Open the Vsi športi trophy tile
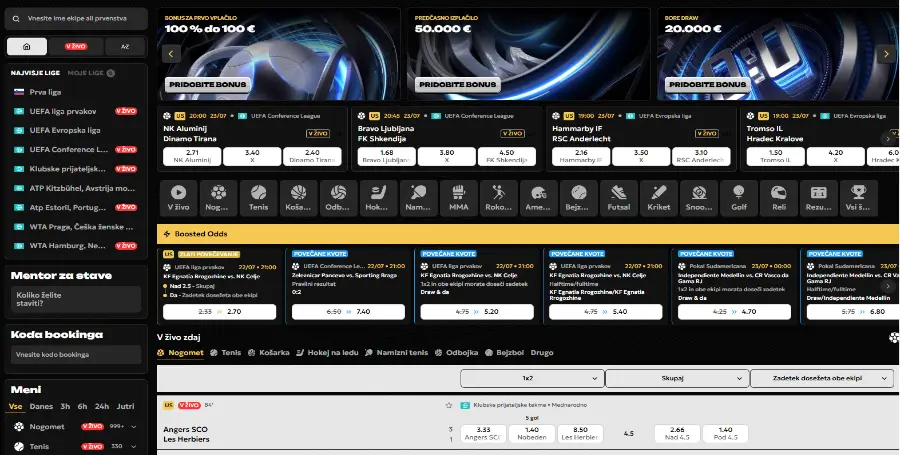900x455 pixels. pos(859,198)
